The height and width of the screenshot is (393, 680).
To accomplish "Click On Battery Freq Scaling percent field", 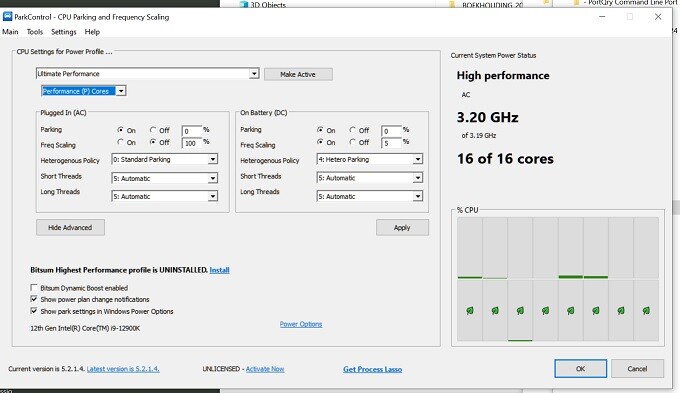I will [x=392, y=143].
